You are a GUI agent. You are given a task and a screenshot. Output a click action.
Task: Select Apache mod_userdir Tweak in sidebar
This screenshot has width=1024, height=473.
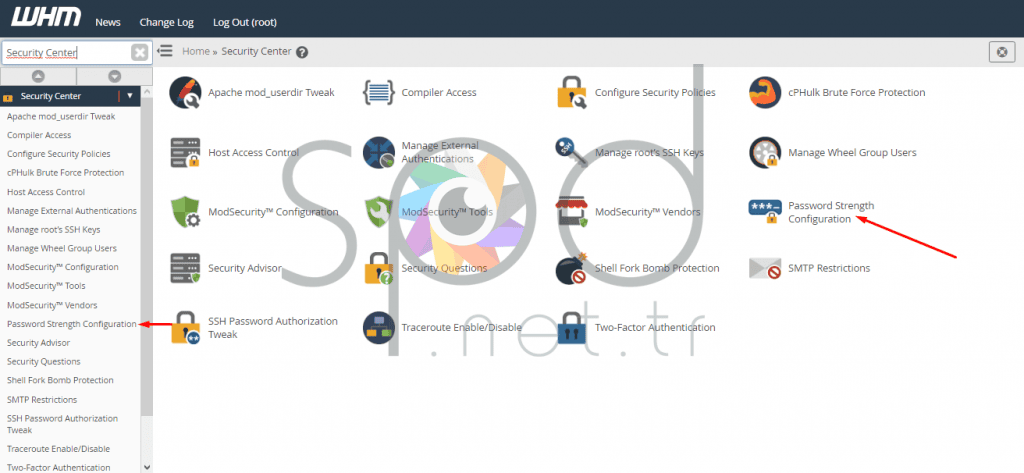click(x=61, y=116)
